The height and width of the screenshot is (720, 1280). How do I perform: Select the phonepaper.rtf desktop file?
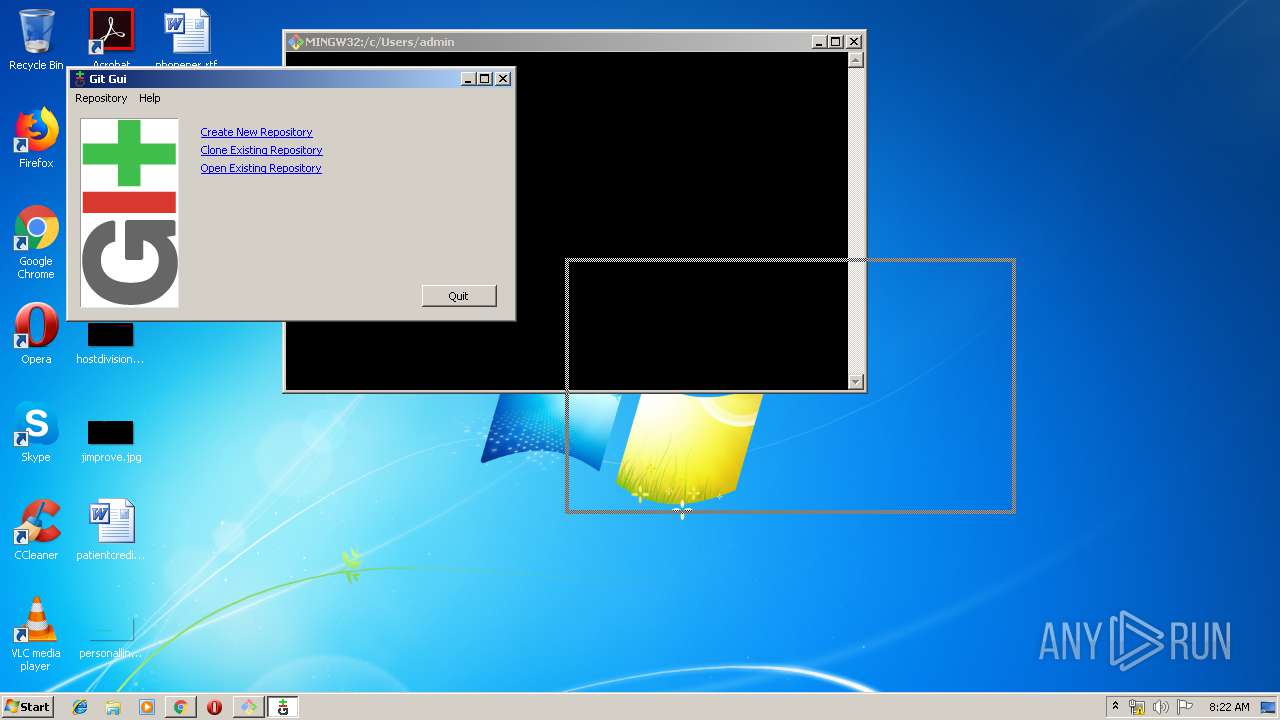point(186,38)
